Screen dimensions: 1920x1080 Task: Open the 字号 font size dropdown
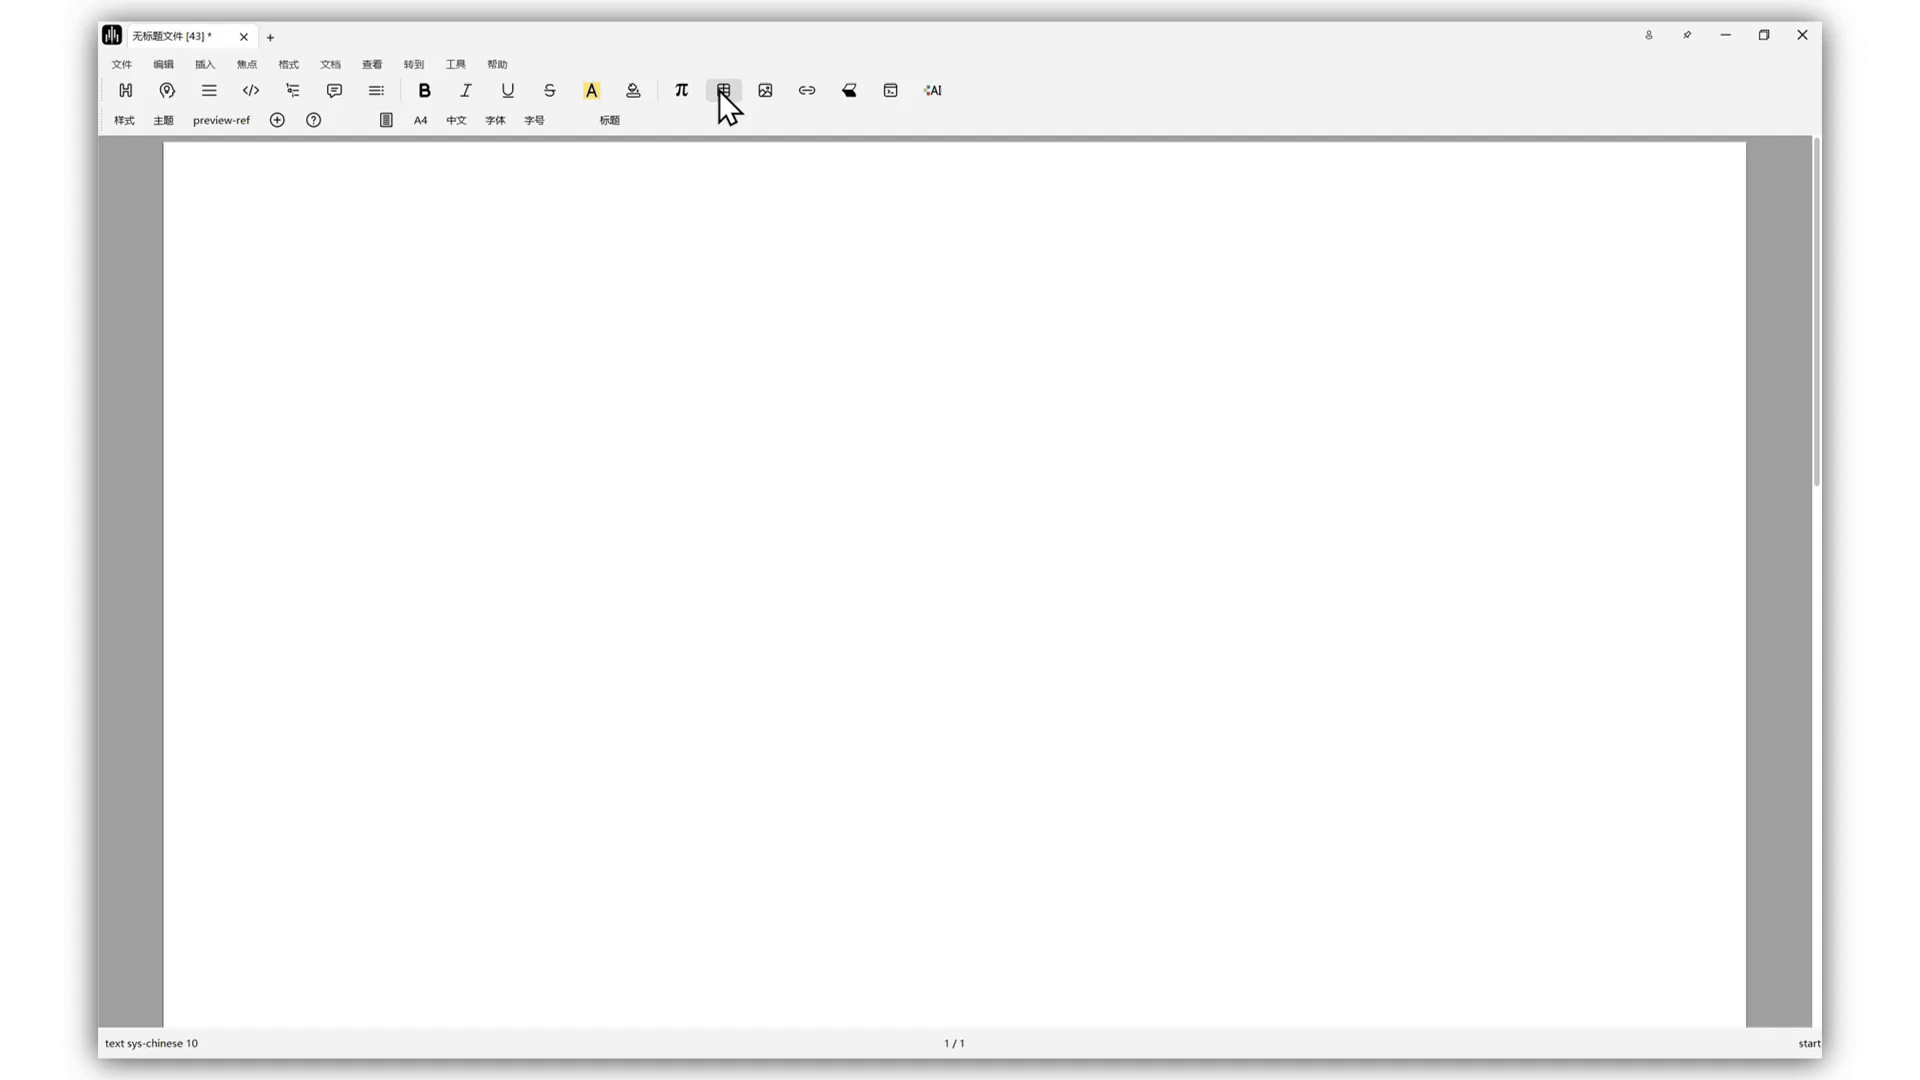tap(534, 120)
